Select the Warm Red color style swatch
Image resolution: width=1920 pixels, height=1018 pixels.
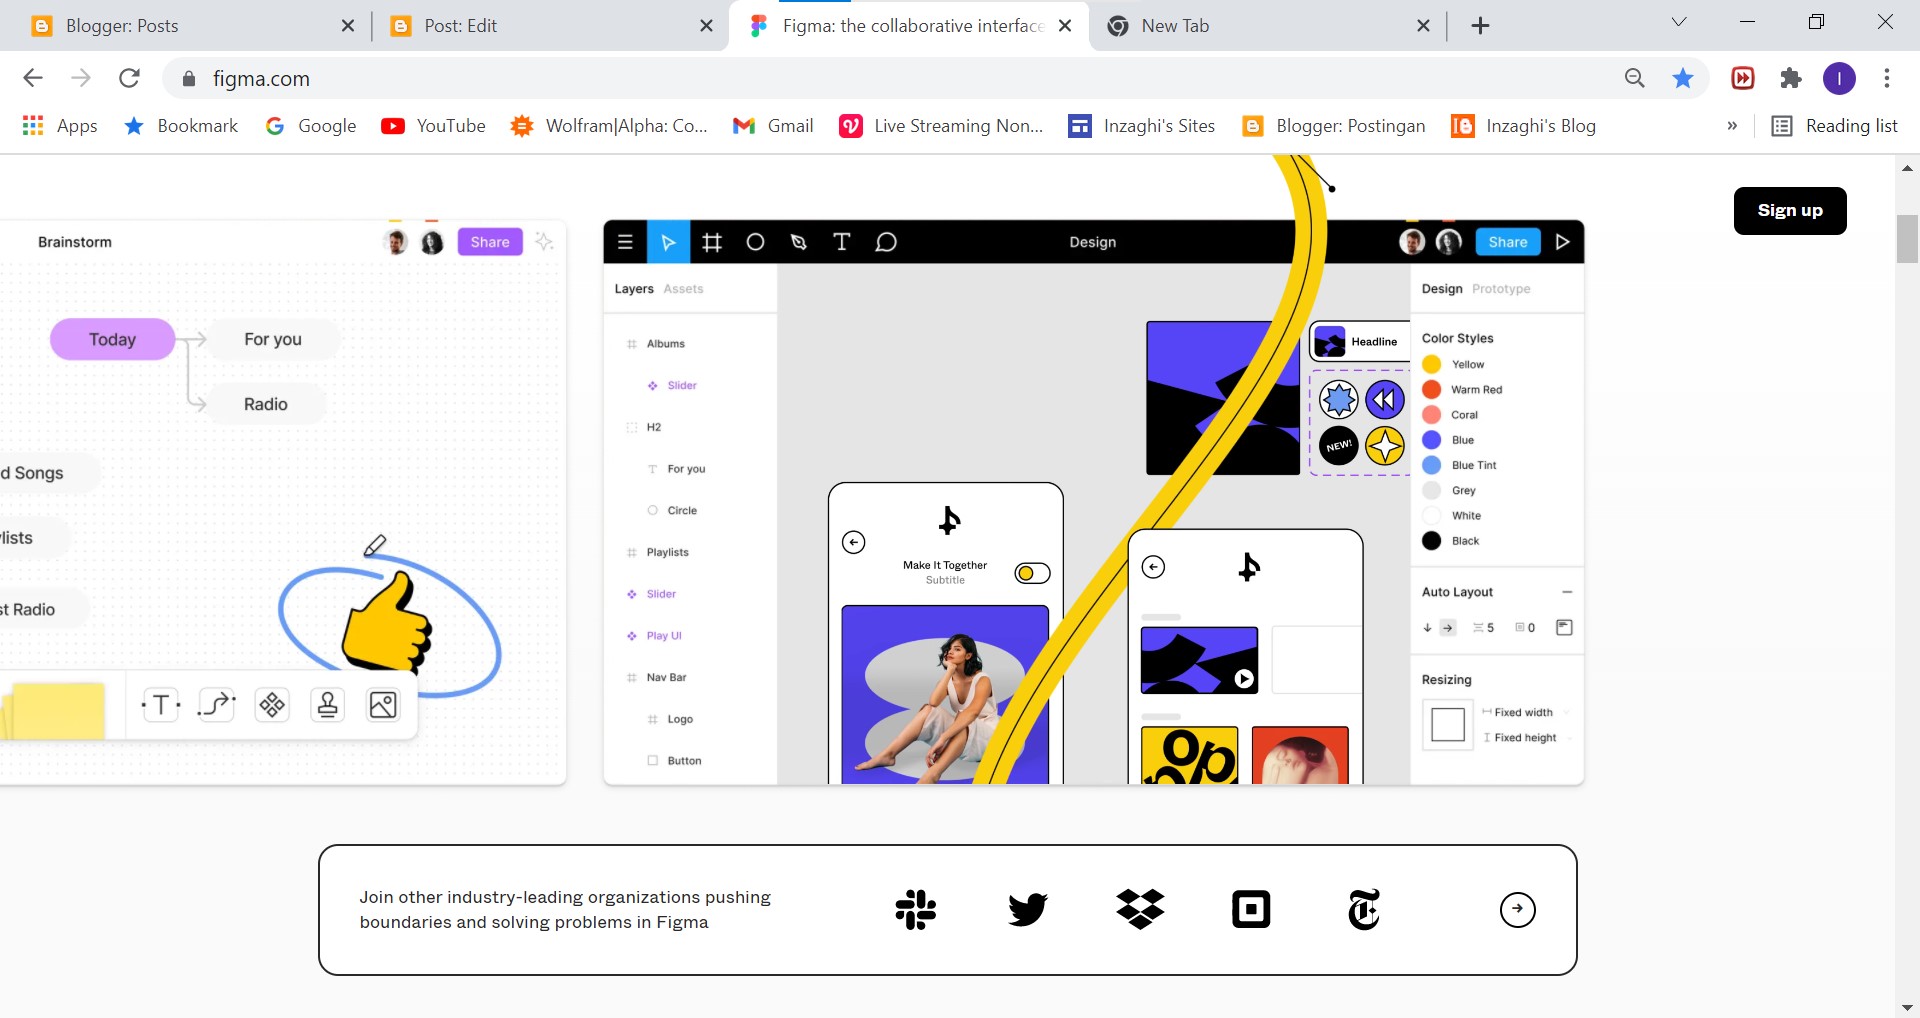1432,389
